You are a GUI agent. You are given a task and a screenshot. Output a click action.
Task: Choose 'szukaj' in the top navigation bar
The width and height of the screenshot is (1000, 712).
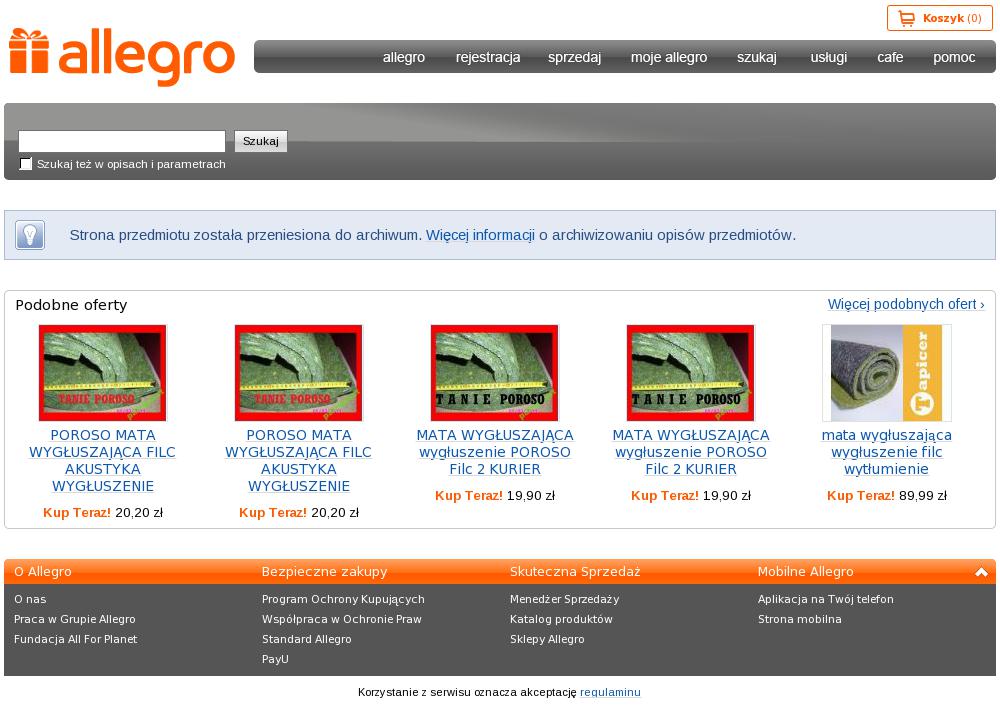click(757, 57)
